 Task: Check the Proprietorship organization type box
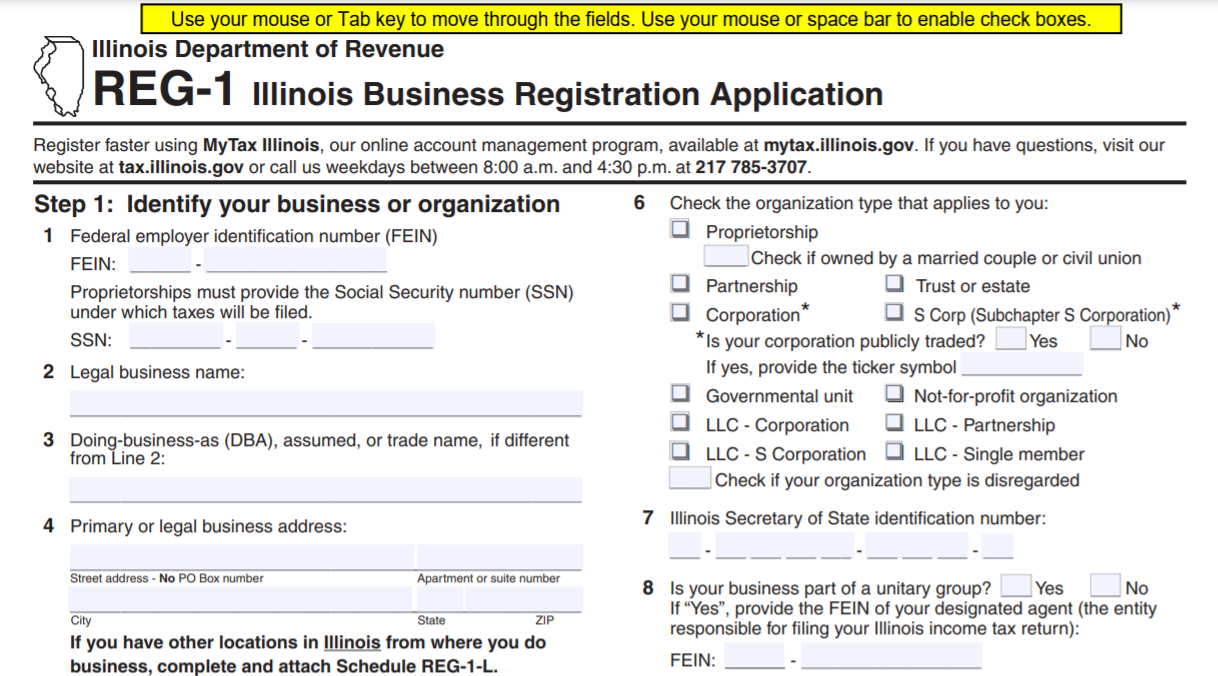[680, 230]
